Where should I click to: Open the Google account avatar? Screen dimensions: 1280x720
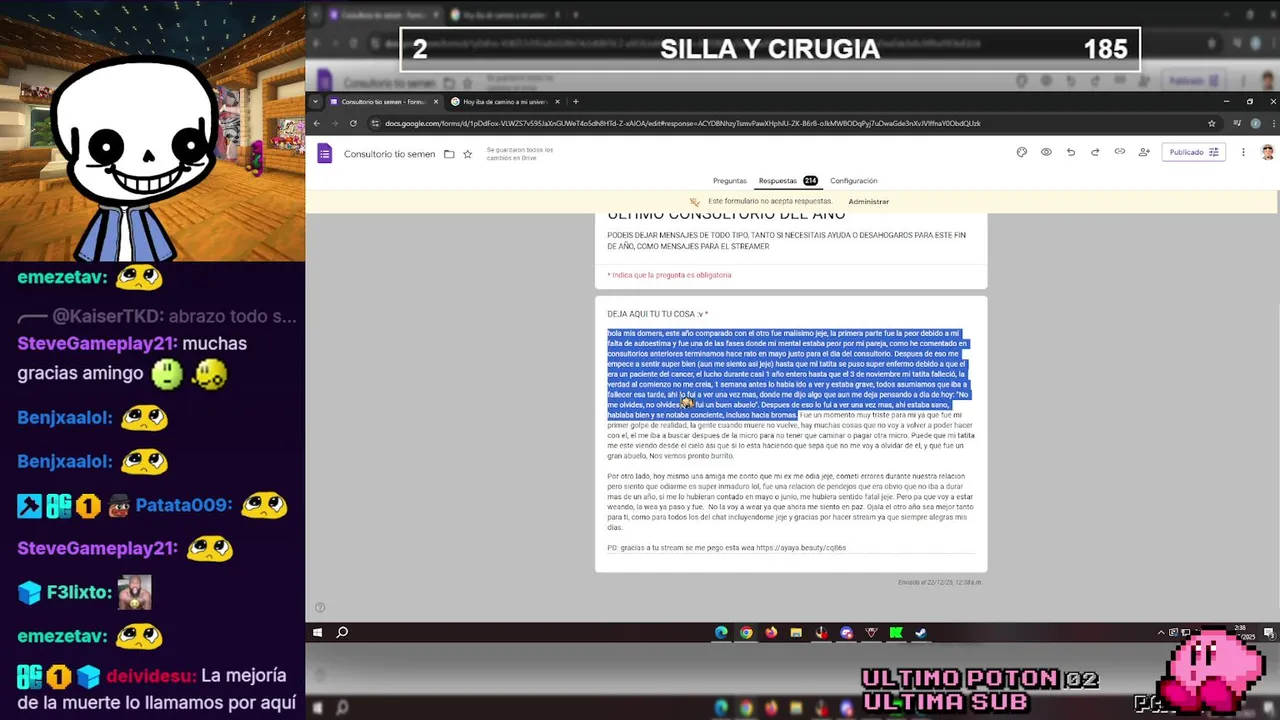(1267, 152)
